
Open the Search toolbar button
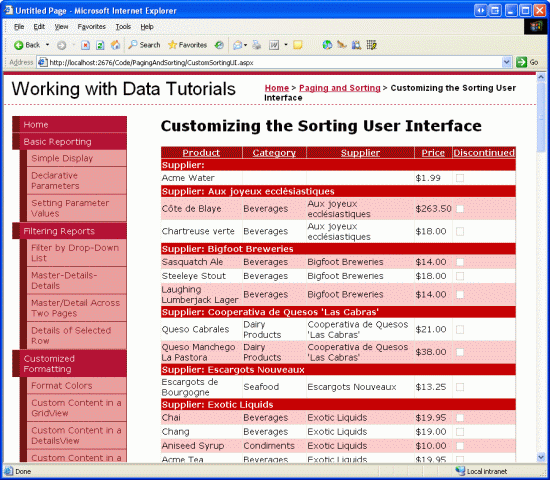144,45
